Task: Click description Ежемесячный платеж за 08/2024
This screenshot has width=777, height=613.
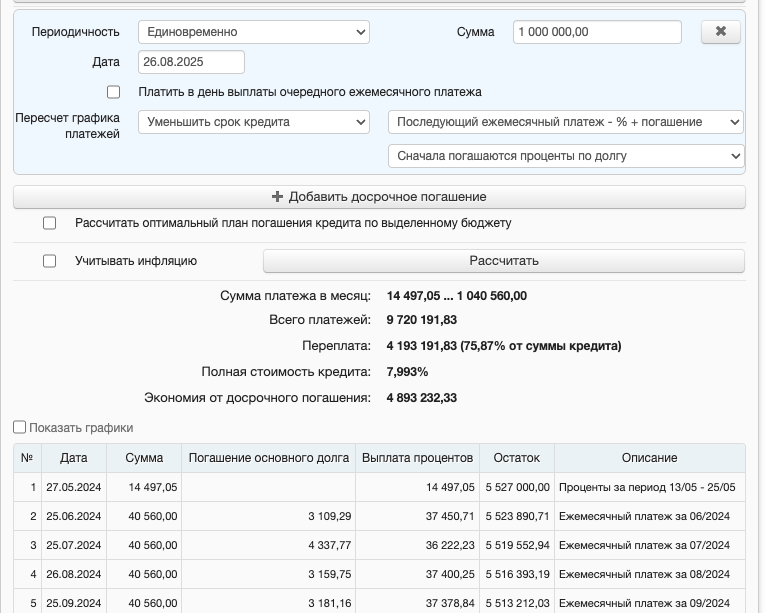Action: click(x=644, y=574)
